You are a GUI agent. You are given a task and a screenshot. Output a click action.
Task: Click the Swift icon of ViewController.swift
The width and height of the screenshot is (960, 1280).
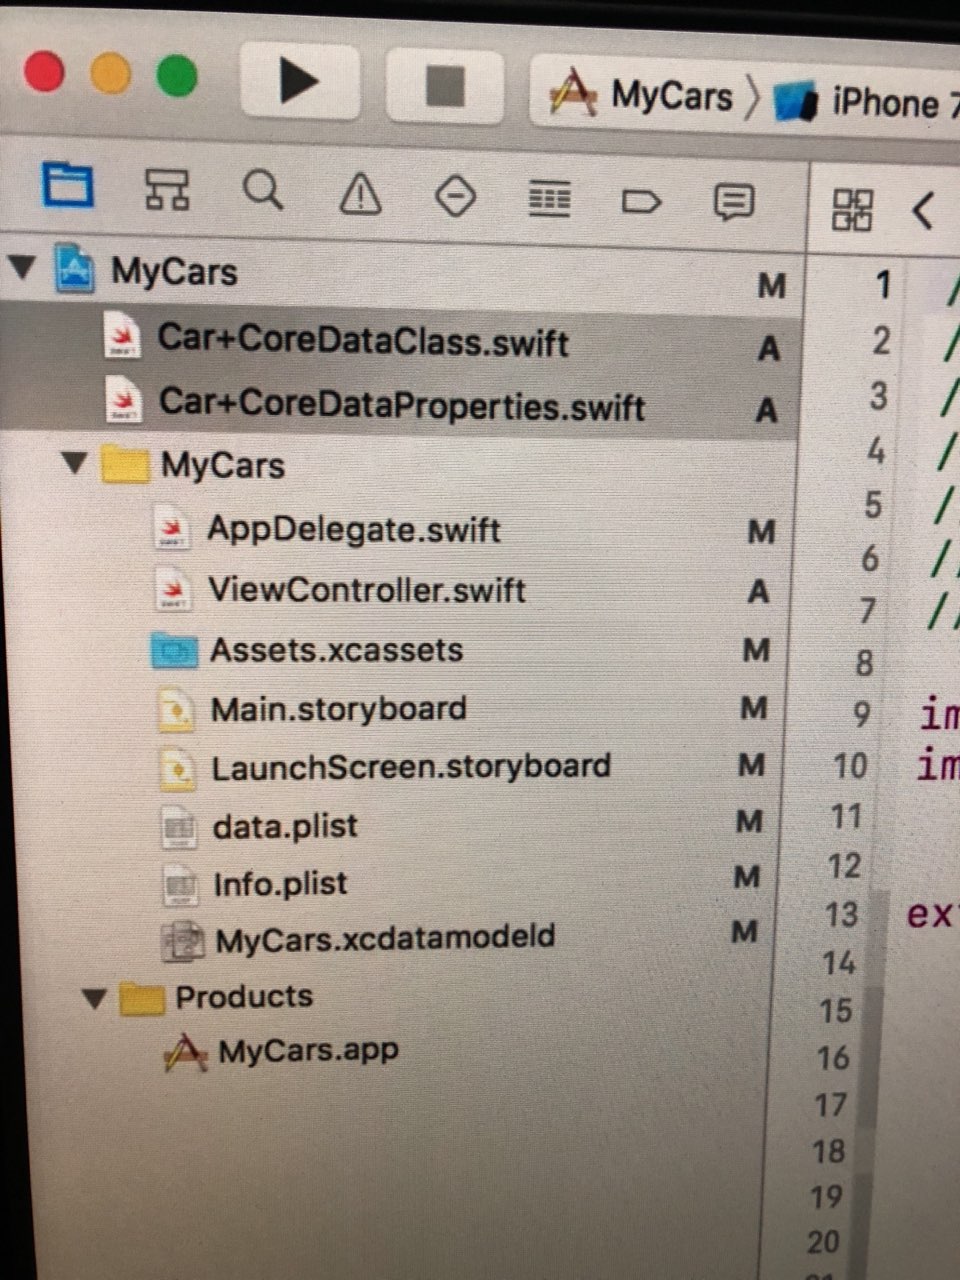pos(175,590)
